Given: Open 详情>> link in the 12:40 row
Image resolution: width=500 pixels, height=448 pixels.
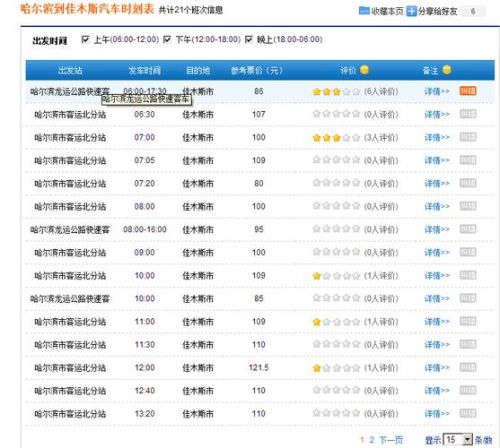Looking at the screenshot, I should [437, 391].
